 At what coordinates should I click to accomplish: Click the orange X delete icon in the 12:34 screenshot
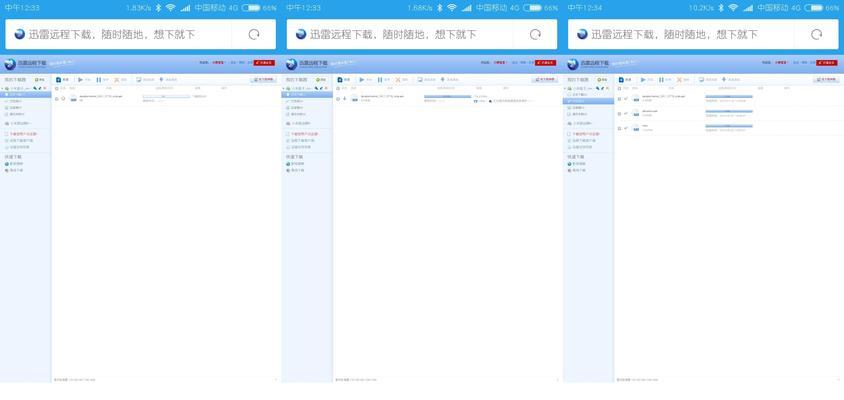(680, 80)
